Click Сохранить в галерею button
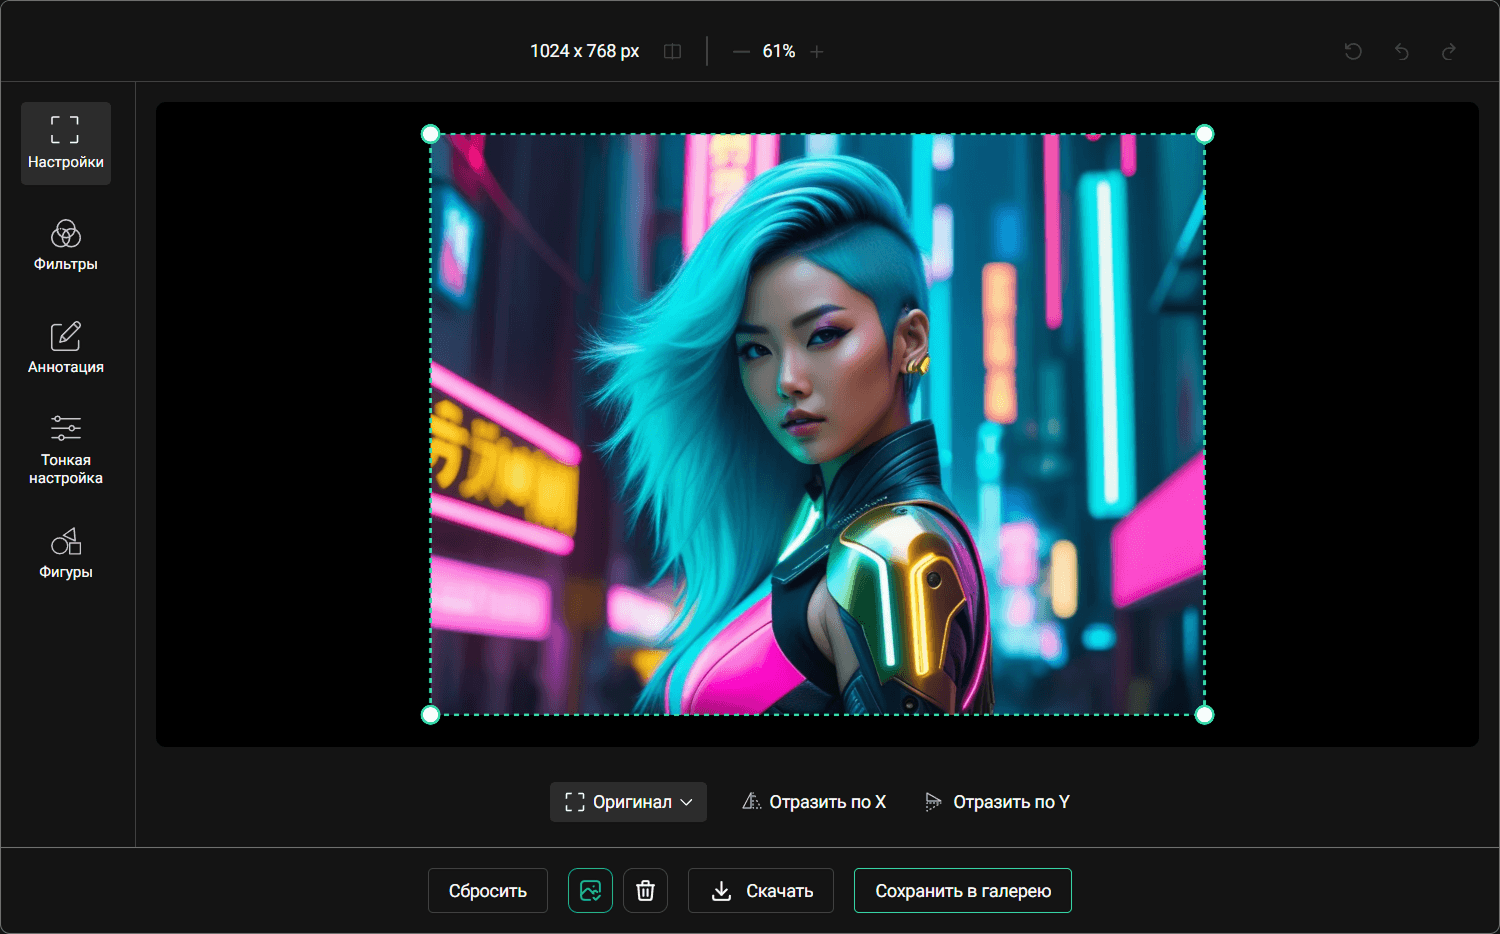The height and width of the screenshot is (934, 1500). (x=963, y=890)
